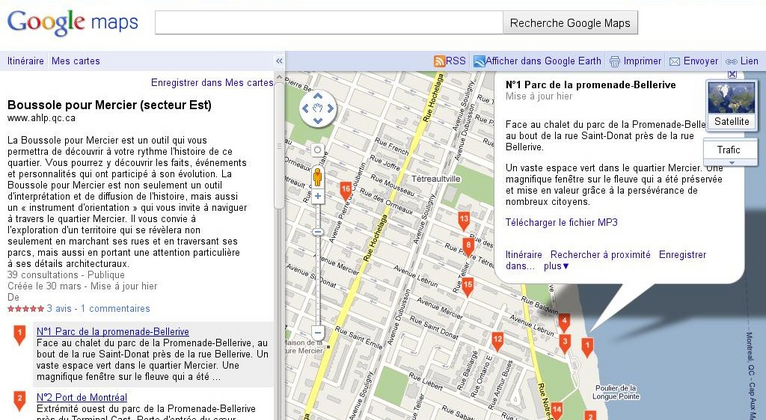Pan map right with the right arrow
The image size is (766, 420).
point(330,108)
